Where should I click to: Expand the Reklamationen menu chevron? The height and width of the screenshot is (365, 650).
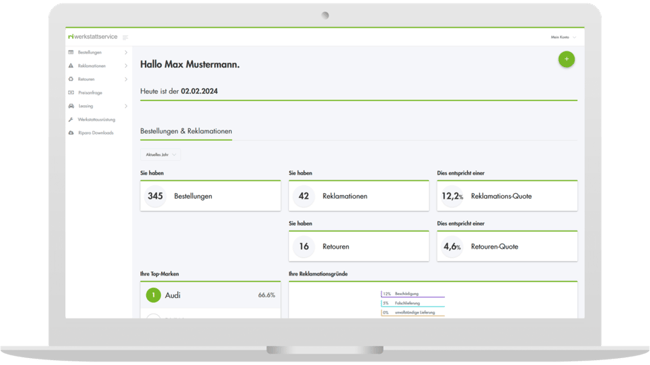[x=126, y=66]
